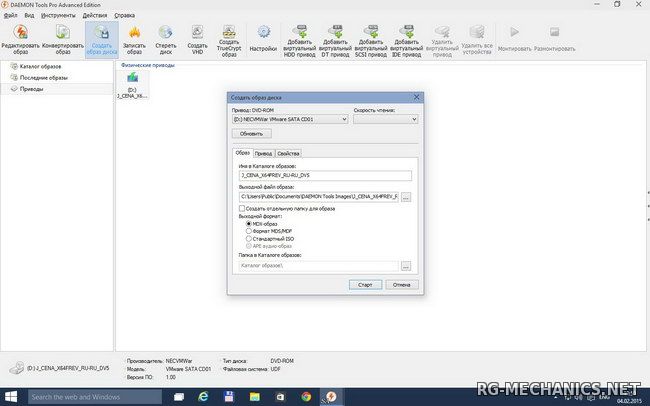Screen dimensions: 650x406
Task: Click Добавить виртуальный SCSI привод icon
Action: coord(371,37)
